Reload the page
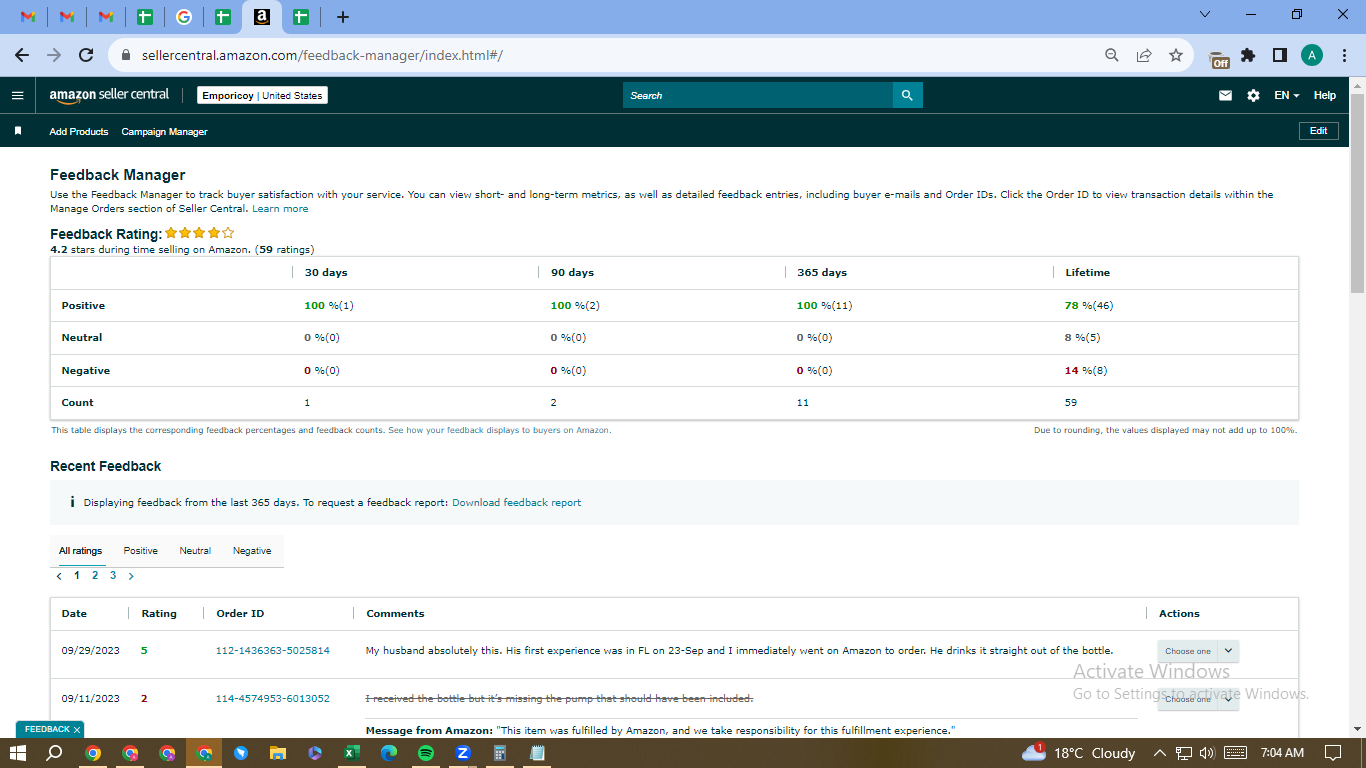 click(x=86, y=55)
